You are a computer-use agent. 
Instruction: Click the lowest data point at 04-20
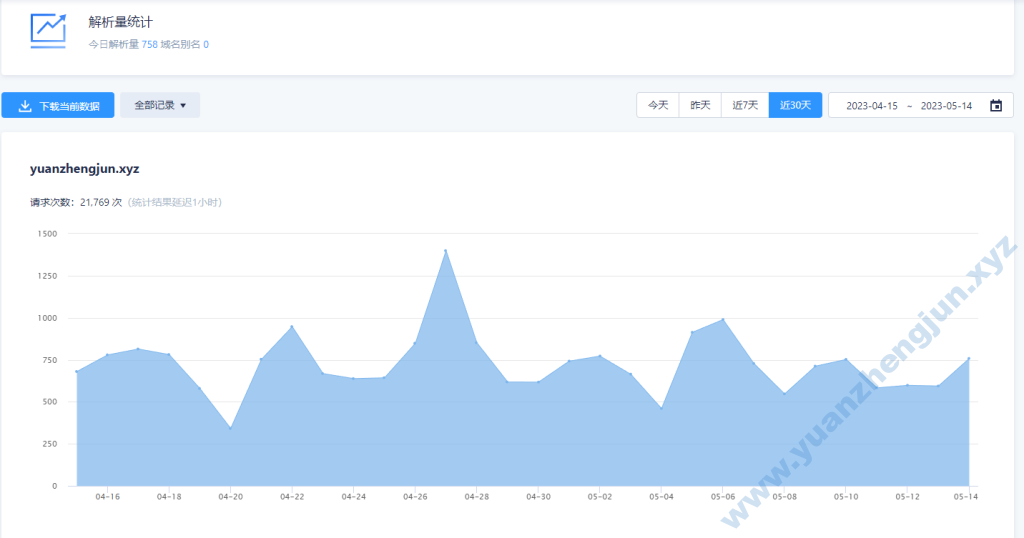230,428
